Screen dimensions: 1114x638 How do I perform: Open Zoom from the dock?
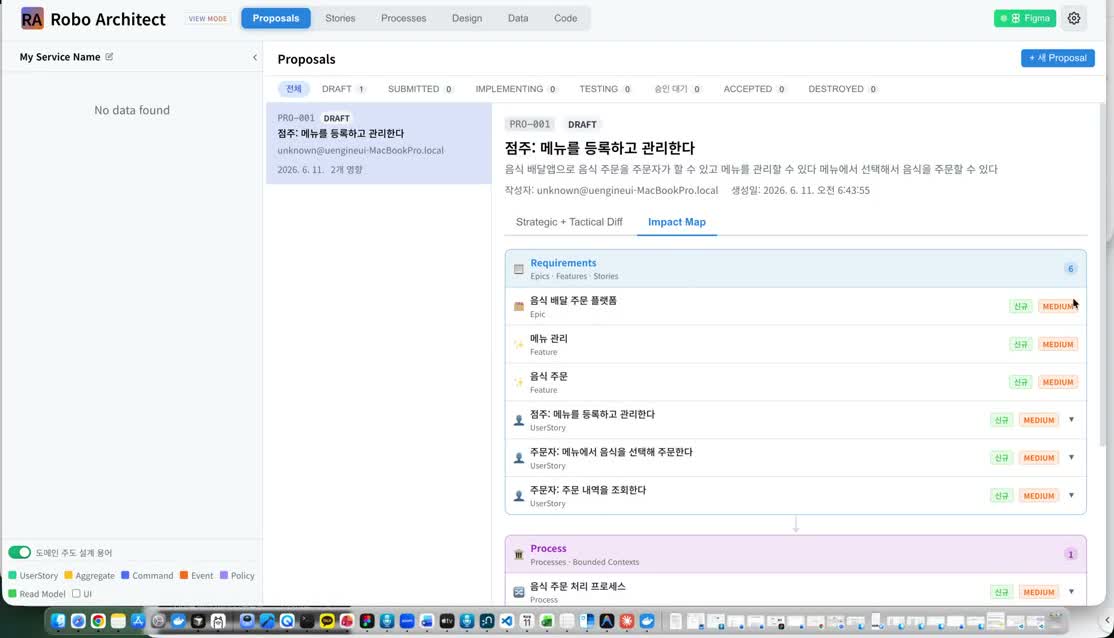pyautogui.click(x=406, y=621)
